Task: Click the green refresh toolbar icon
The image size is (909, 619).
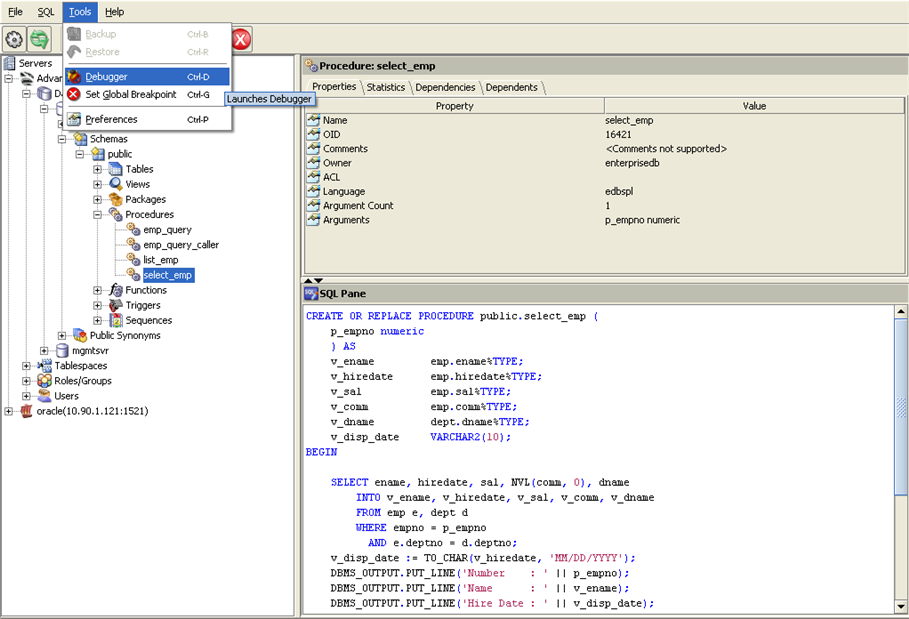Action: pos(40,40)
